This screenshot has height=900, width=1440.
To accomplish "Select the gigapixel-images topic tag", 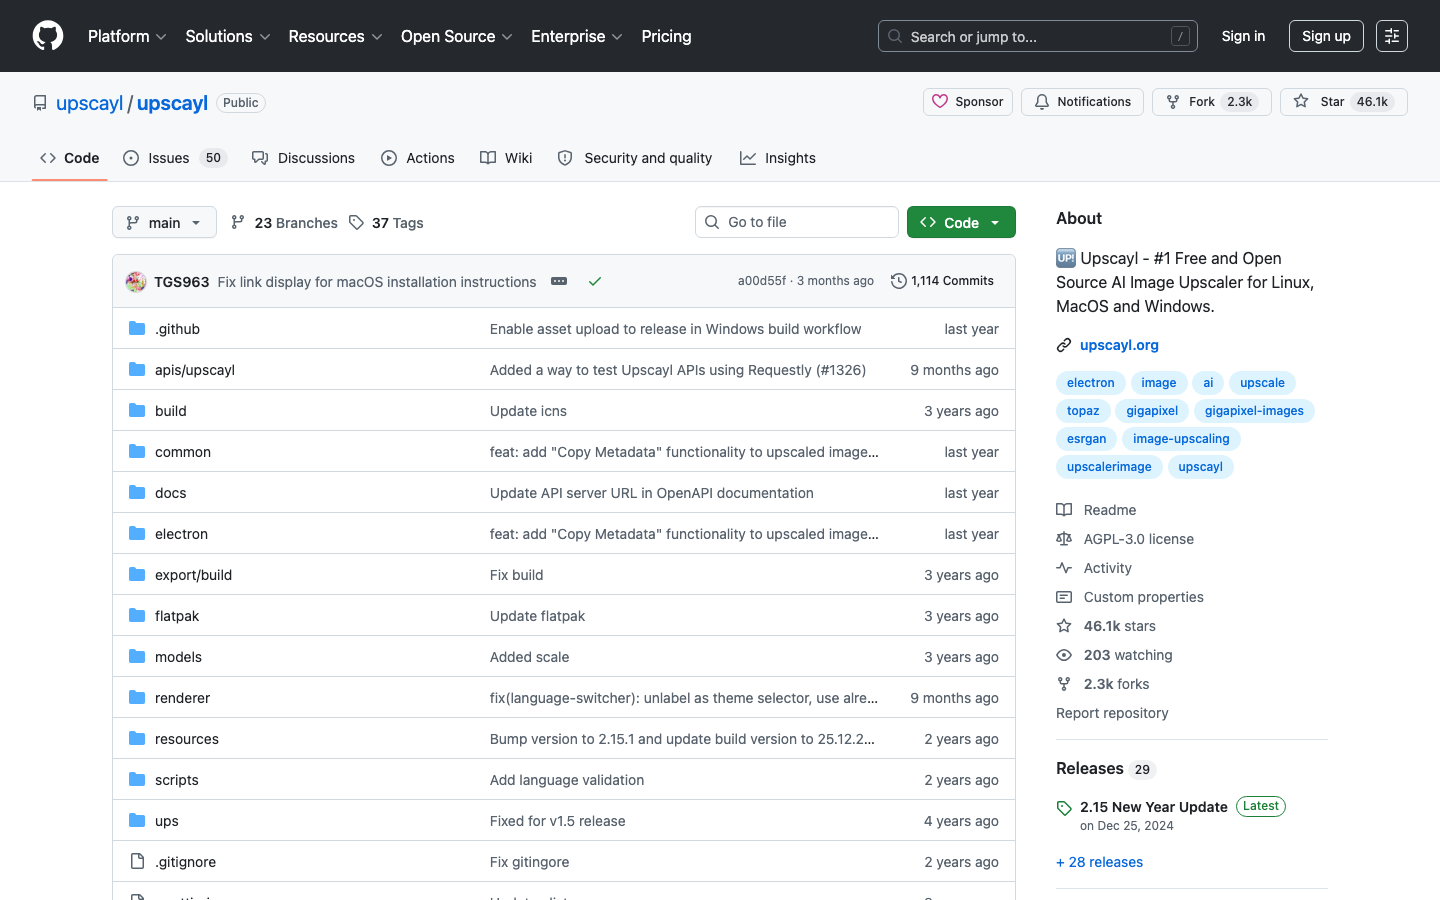I will point(1254,411).
